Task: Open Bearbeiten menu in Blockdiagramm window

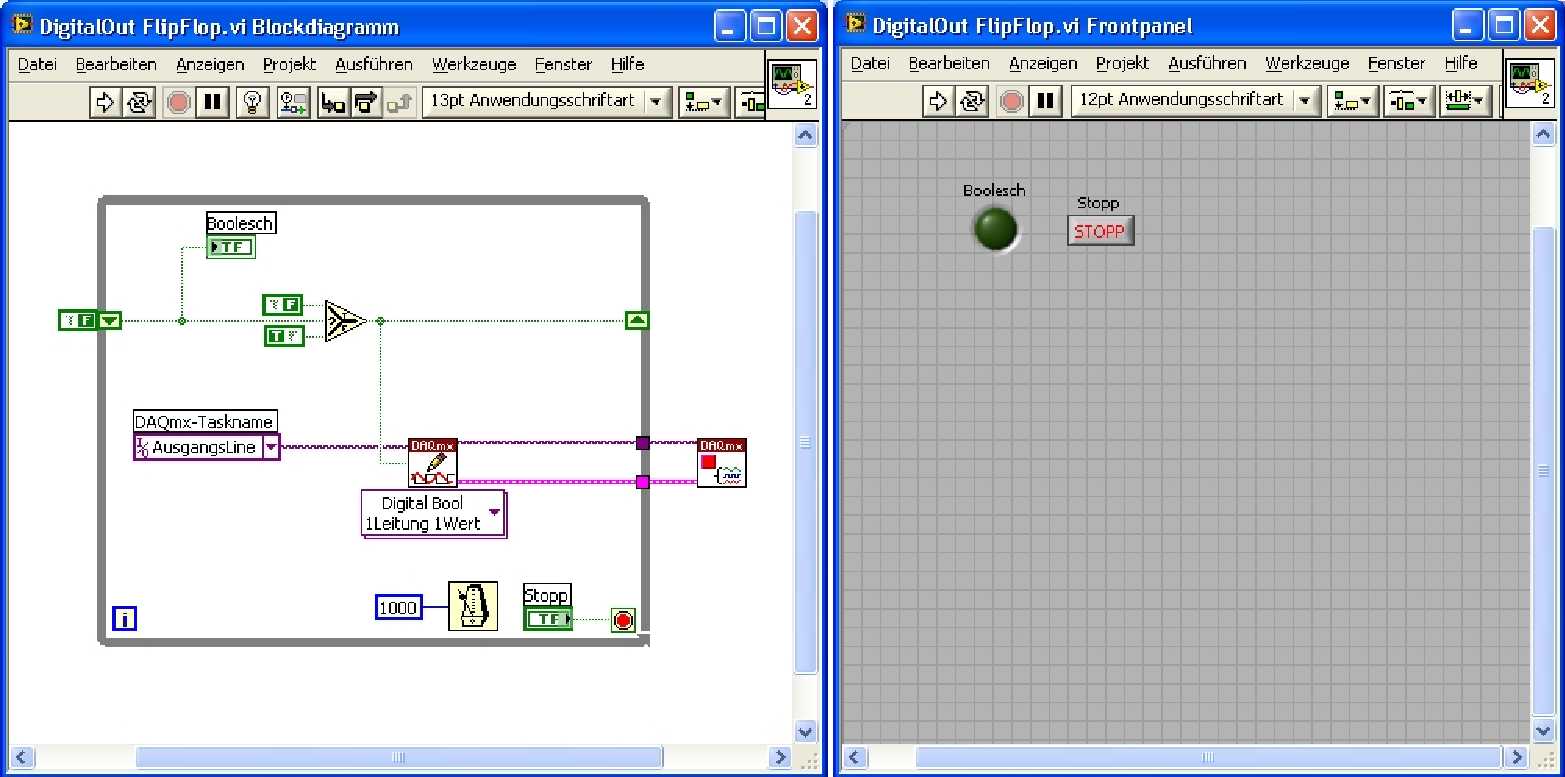Action: [x=116, y=64]
